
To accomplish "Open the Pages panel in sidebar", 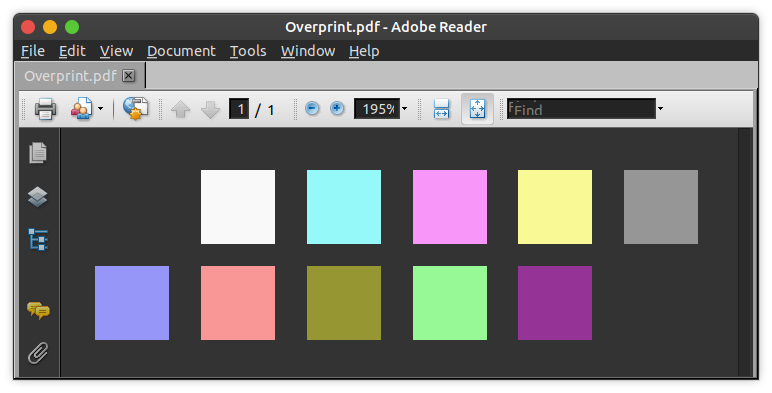I will click(38, 153).
